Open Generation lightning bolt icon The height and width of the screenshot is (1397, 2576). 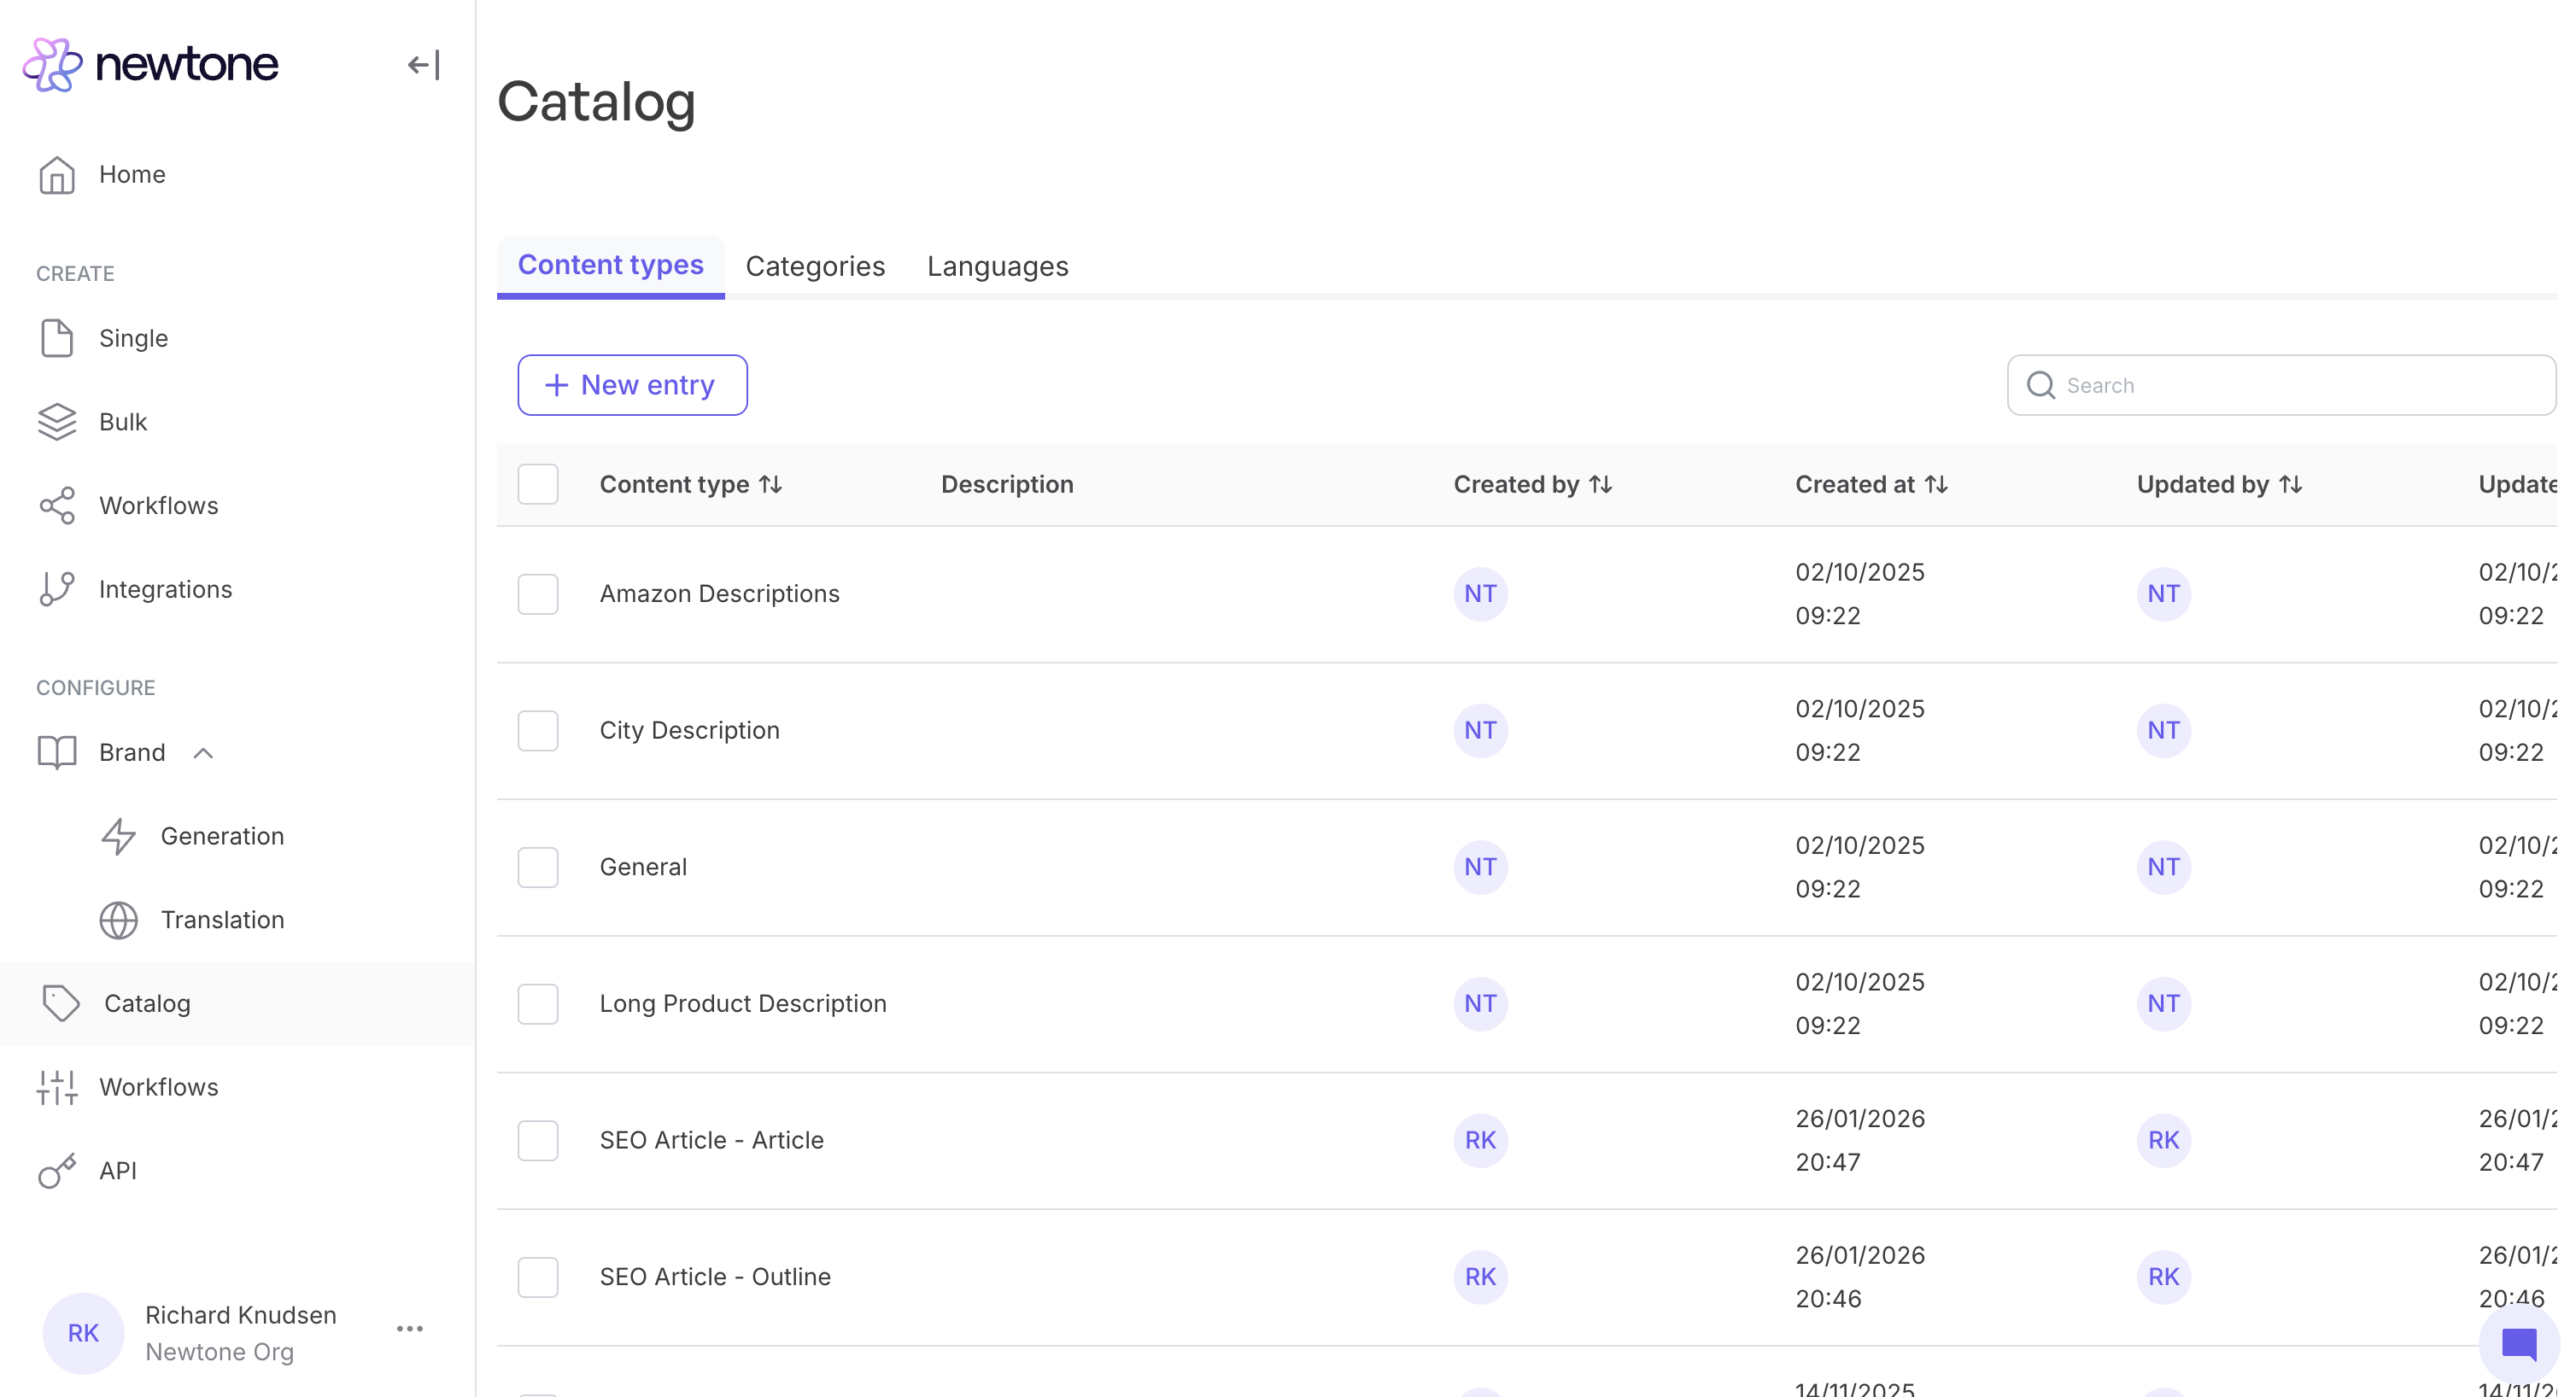point(118,836)
